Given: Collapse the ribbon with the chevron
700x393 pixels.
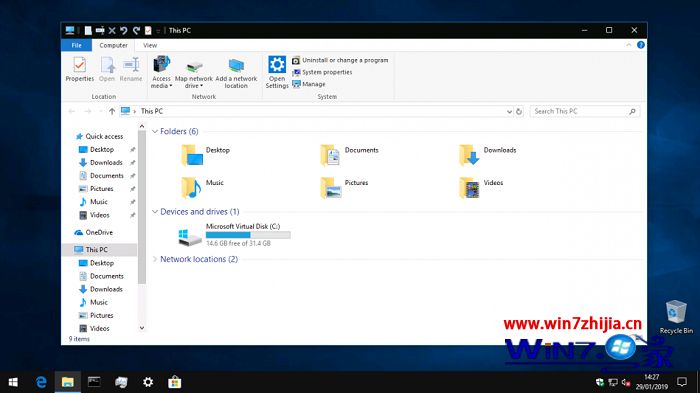Looking at the screenshot, I should coord(629,45).
